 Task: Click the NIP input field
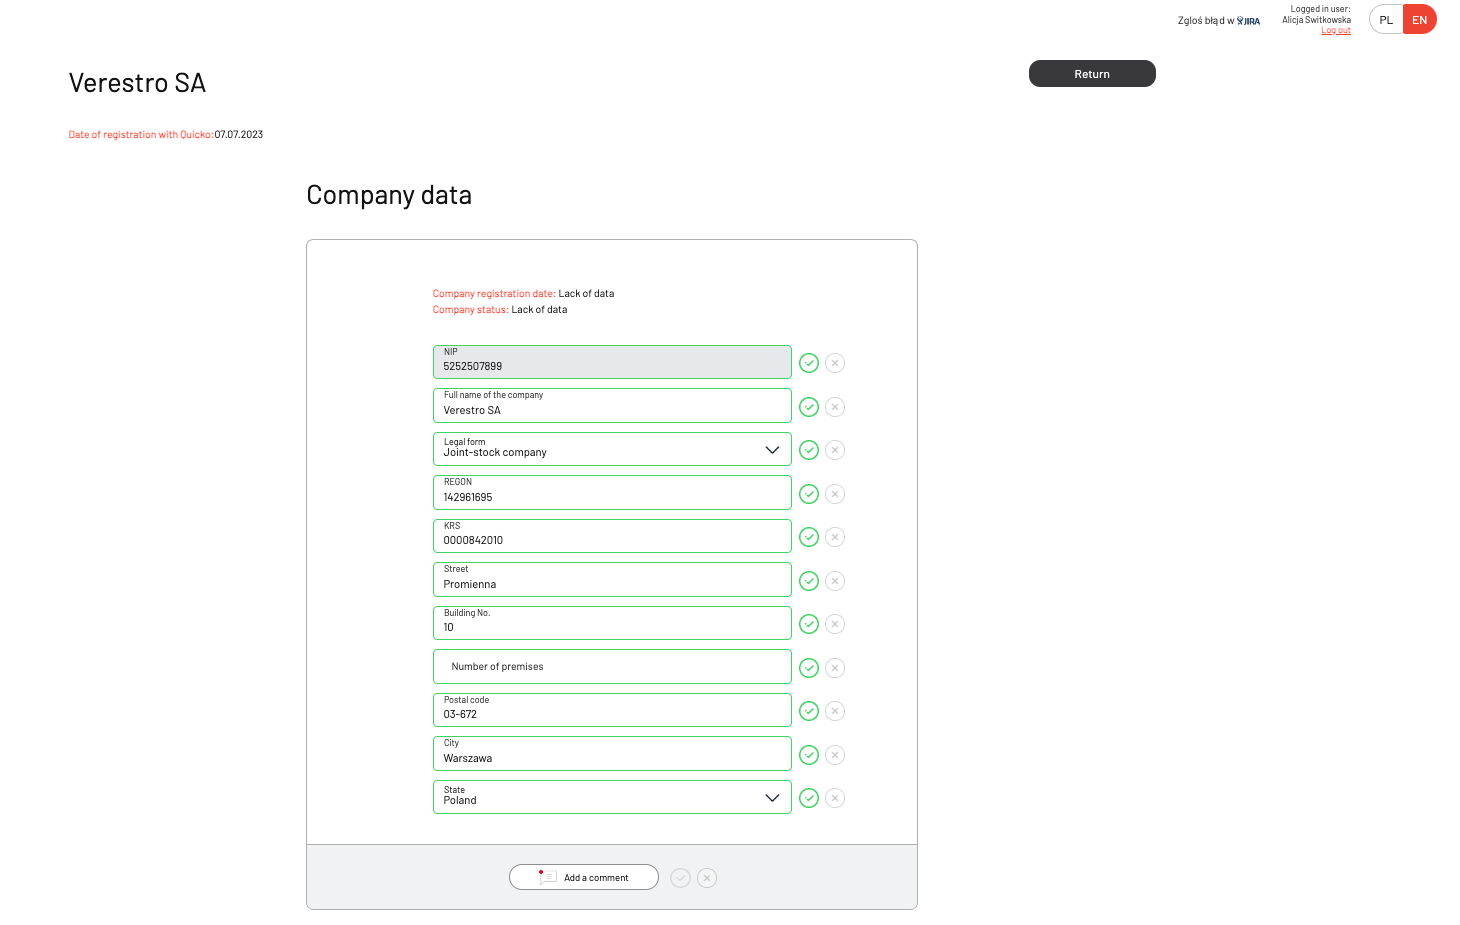[x=612, y=362]
